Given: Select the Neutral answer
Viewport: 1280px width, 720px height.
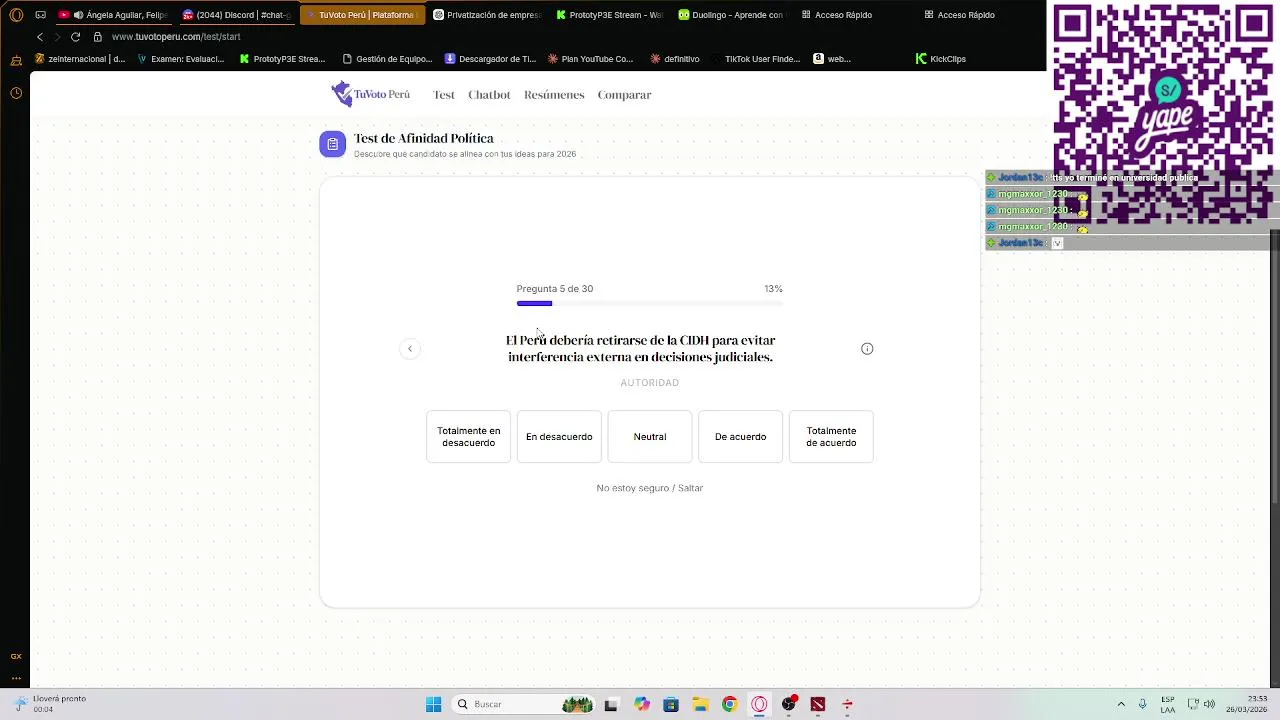Looking at the screenshot, I should click(x=650, y=437).
